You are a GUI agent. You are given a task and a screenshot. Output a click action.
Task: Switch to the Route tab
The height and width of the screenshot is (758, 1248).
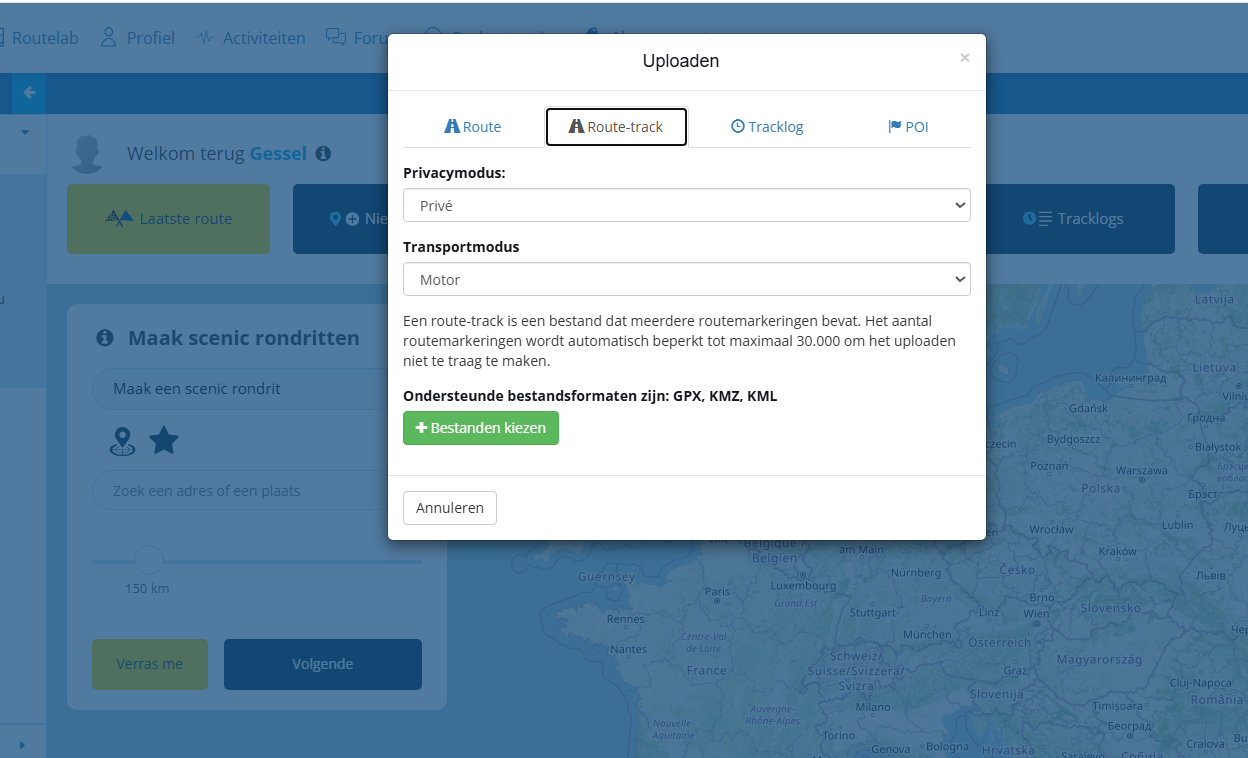(x=473, y=127)
